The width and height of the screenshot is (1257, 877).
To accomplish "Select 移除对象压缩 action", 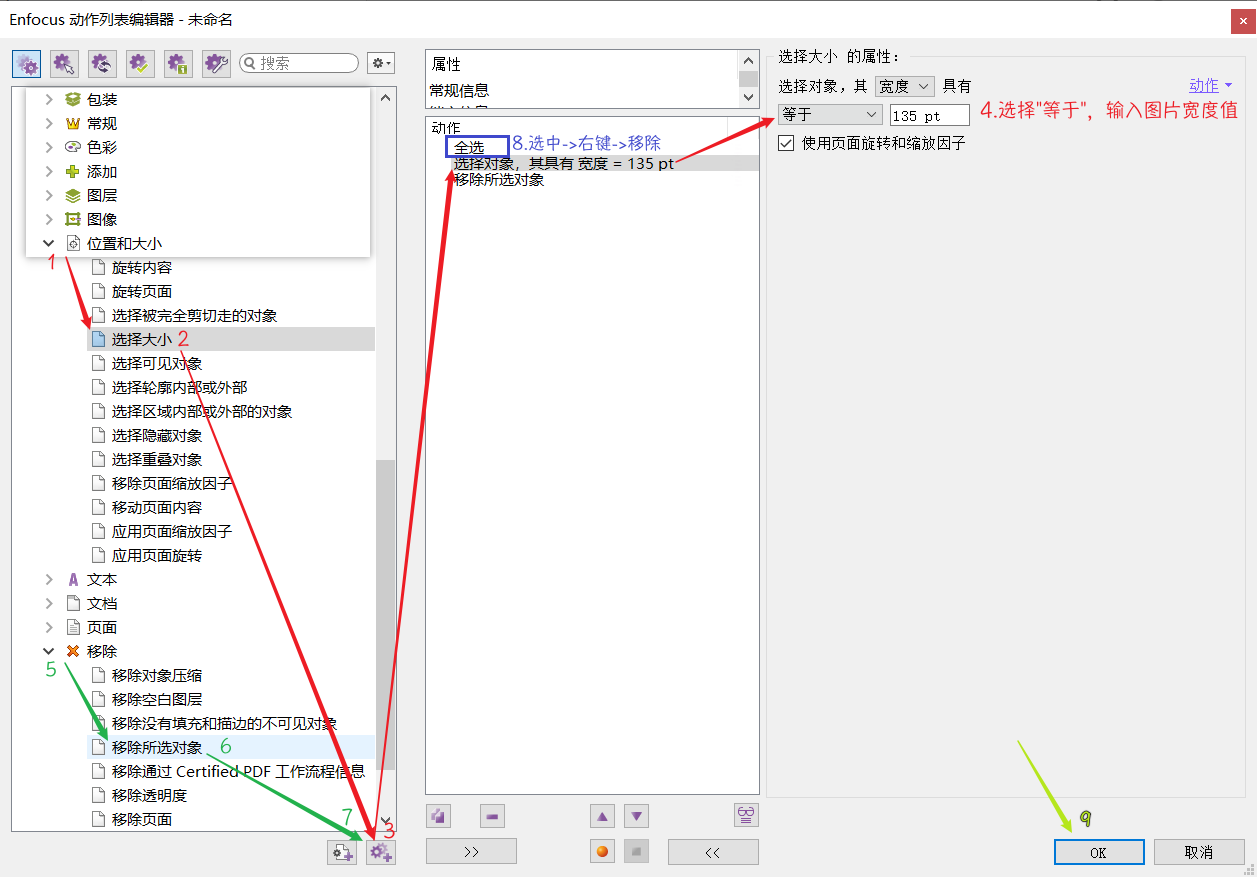I will [157, 675].
